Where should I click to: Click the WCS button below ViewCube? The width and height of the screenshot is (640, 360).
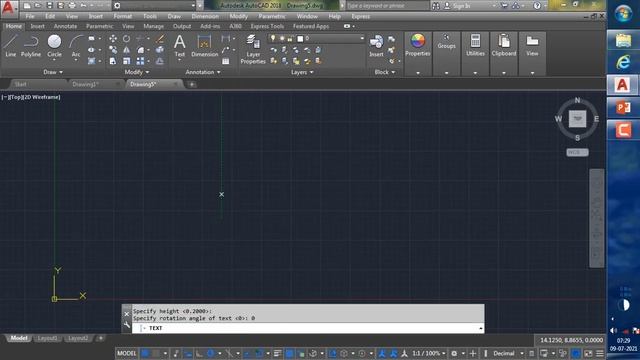577,152
